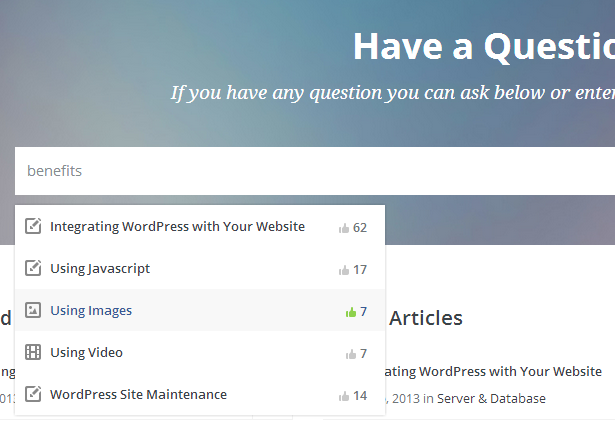Click the Articles section heading
615x430 pixels.
425,318
